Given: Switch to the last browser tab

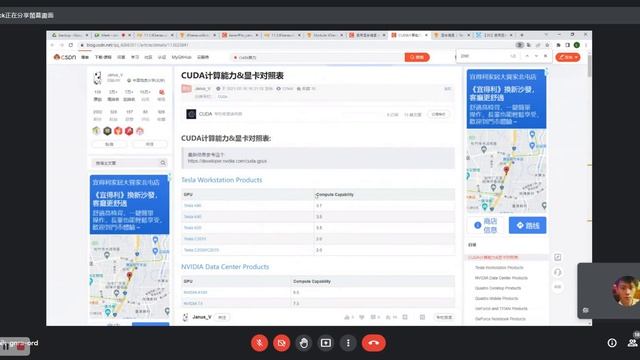Looking at the screenshot, I should [495, 36].
